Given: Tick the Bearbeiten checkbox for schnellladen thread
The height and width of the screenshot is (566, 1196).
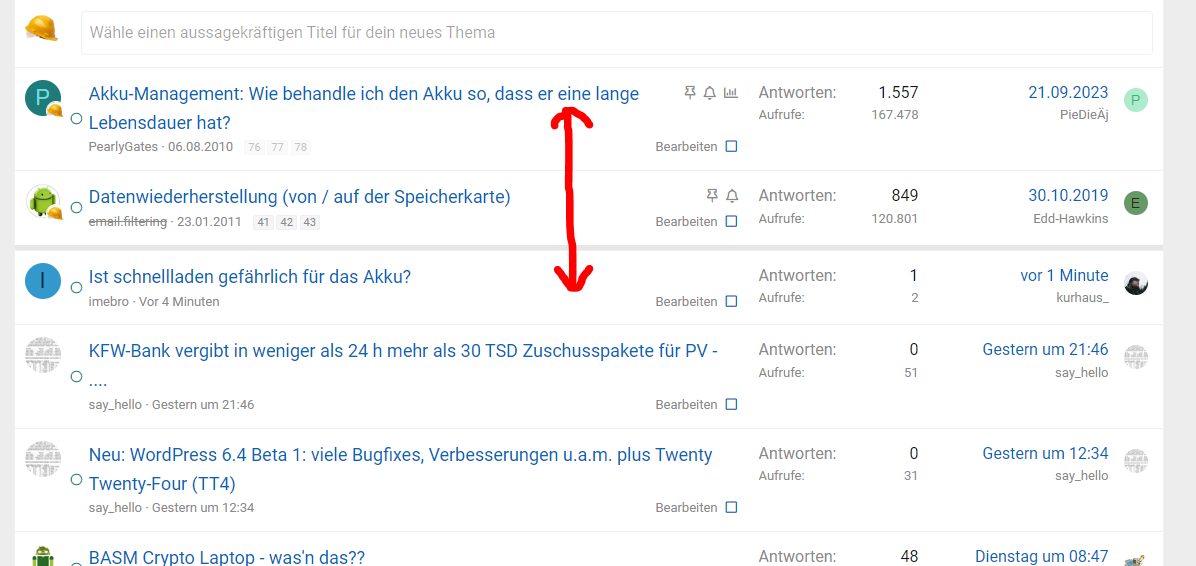Looking at the screenshot, I should coord(731,301).
